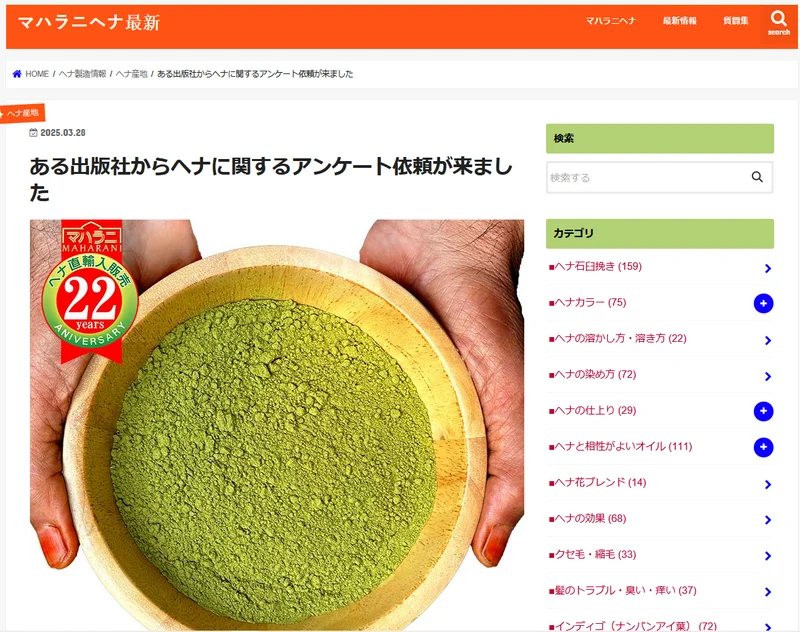Expand the ヘナカラー category plus button
This screenshot has width=800, height=632.
(x=763, y=304)
